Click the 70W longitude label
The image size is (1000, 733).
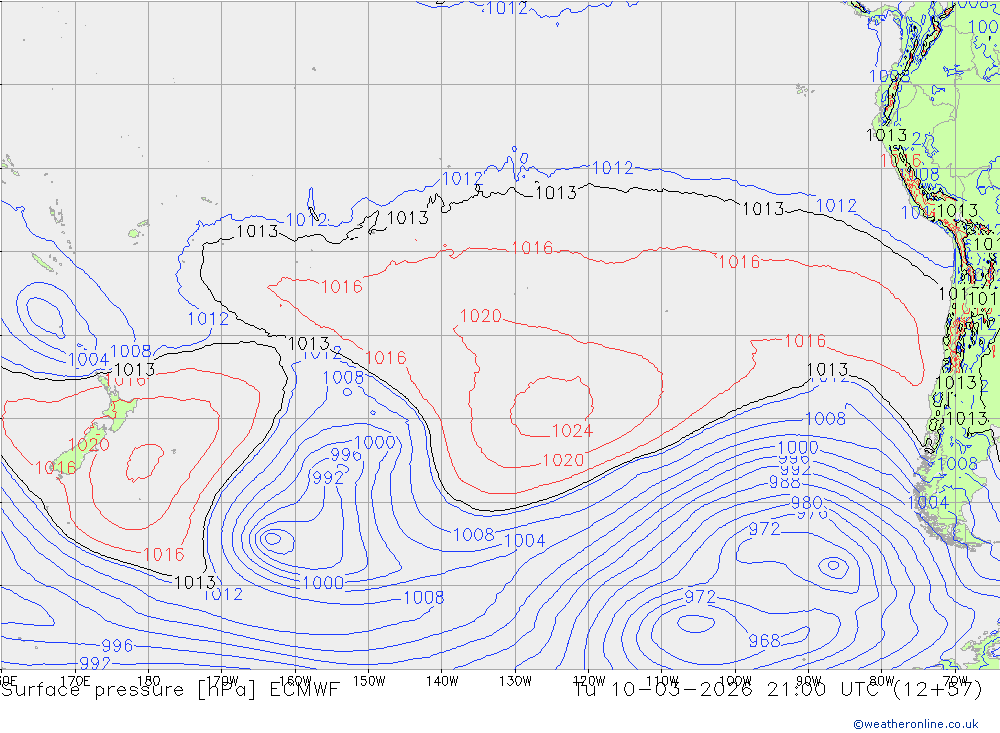click(955, 681)
